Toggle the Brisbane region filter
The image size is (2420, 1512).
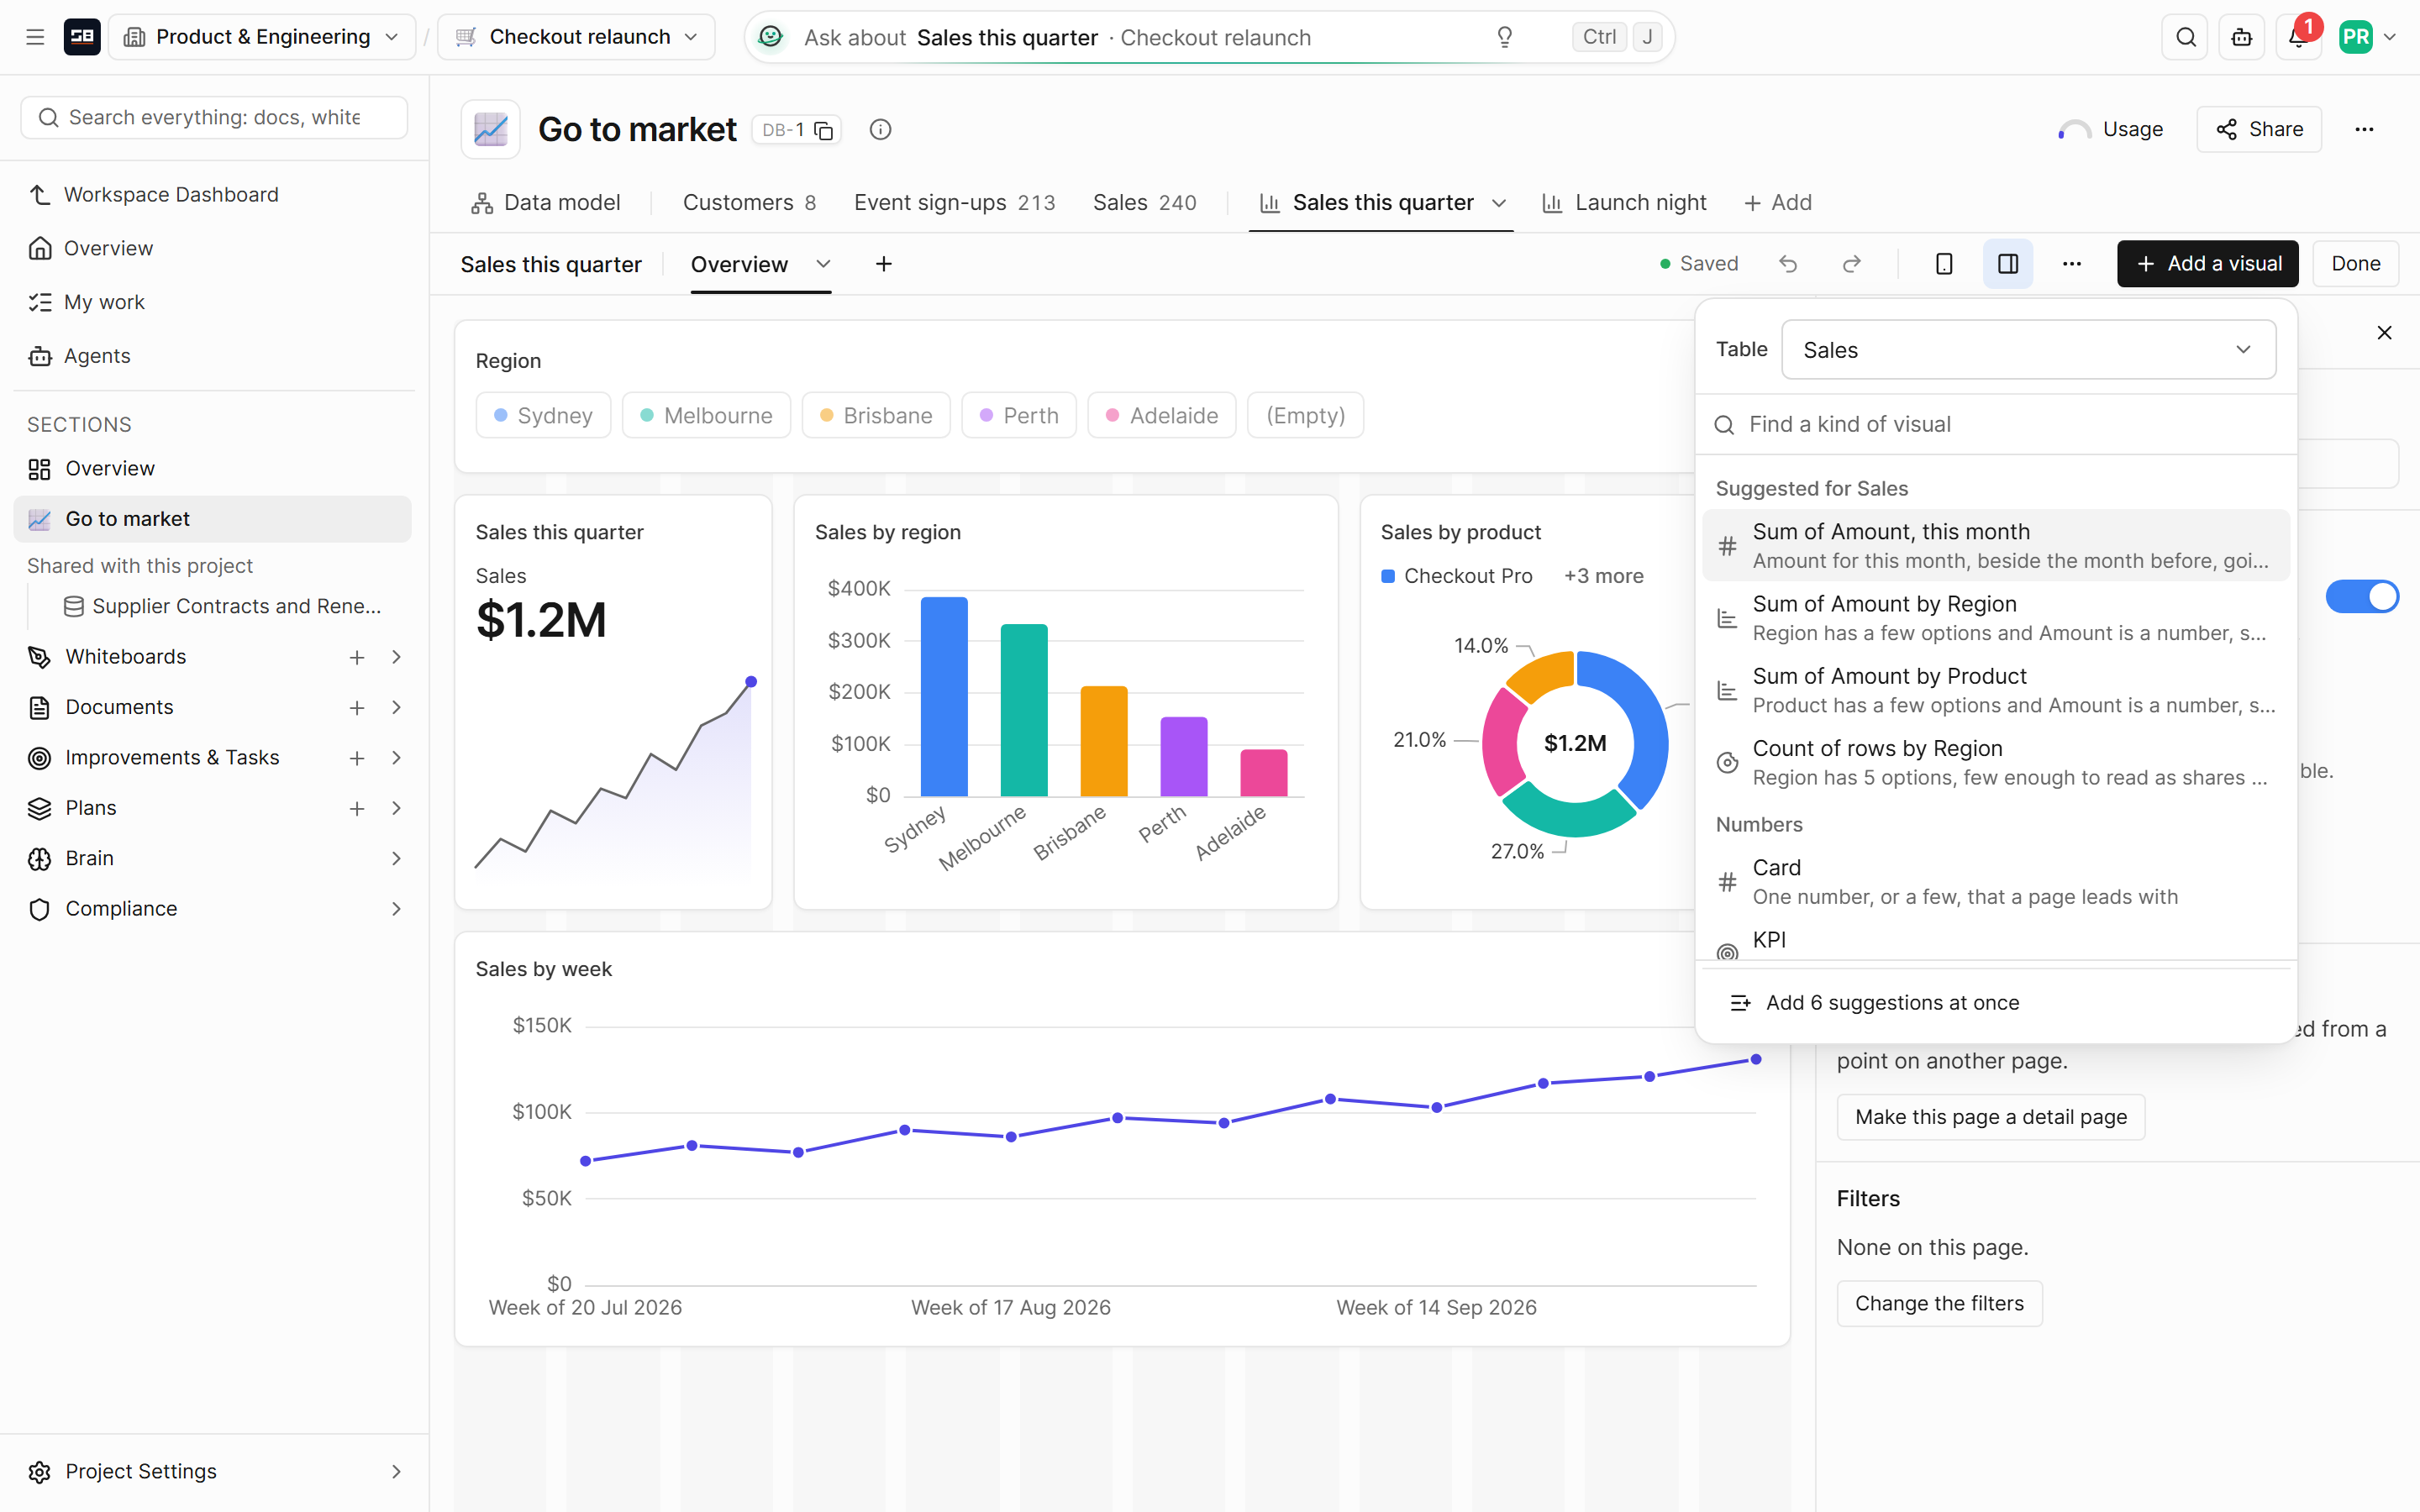click(875, 415)
